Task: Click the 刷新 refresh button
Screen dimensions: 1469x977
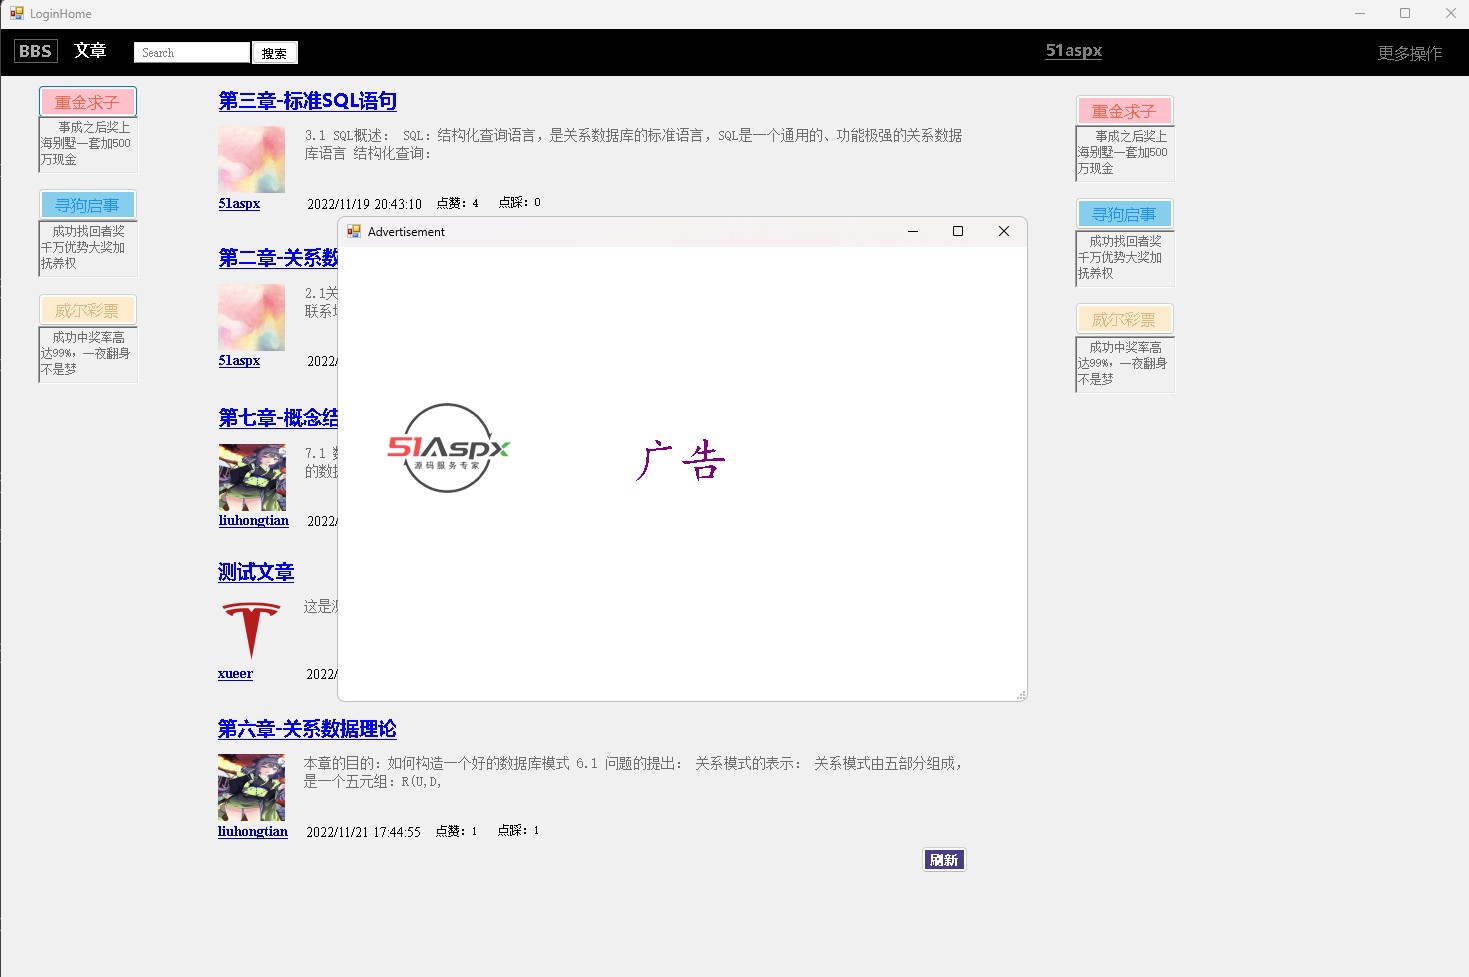Action: coord(944,860)
